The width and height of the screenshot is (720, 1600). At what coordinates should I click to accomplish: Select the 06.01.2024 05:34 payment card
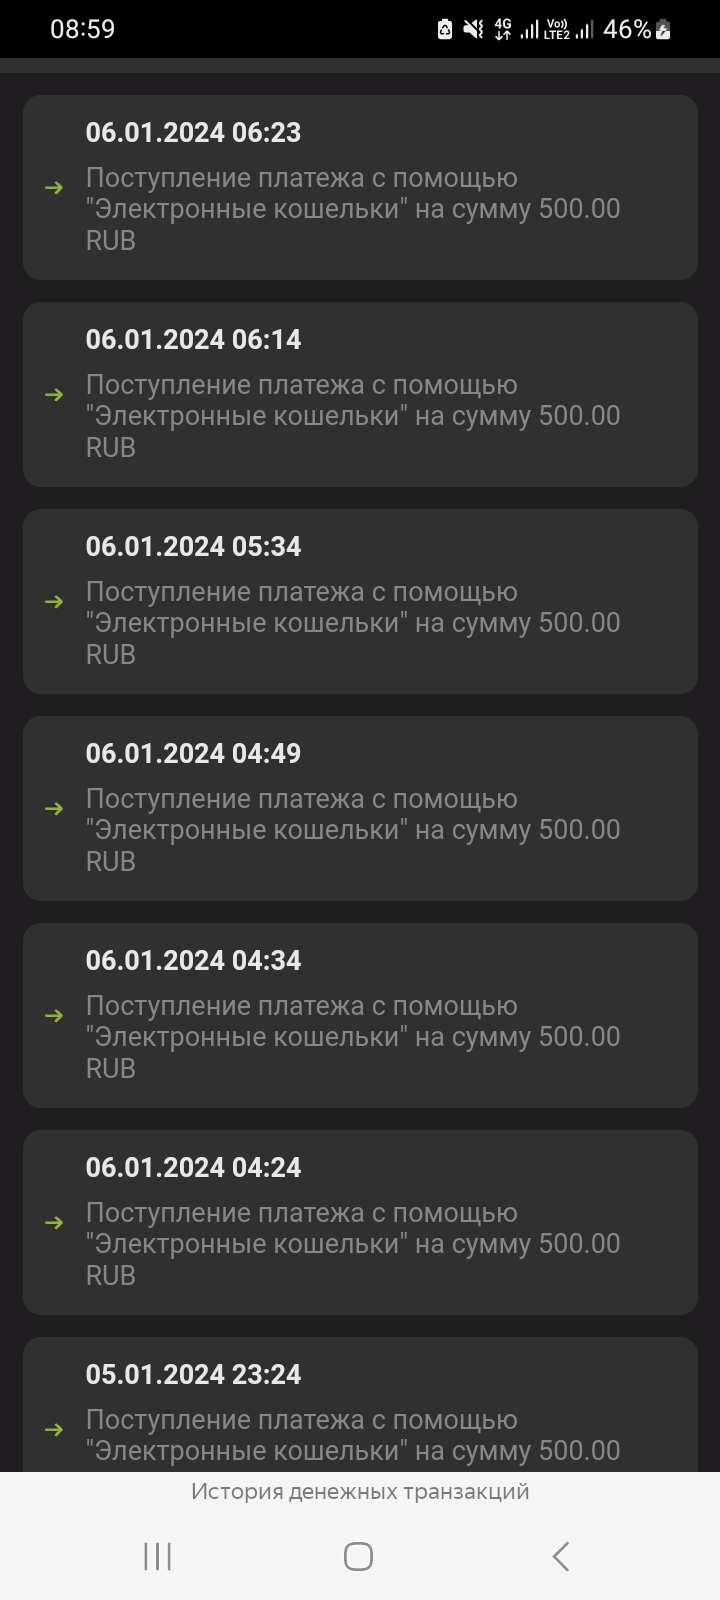click(360, 601)
